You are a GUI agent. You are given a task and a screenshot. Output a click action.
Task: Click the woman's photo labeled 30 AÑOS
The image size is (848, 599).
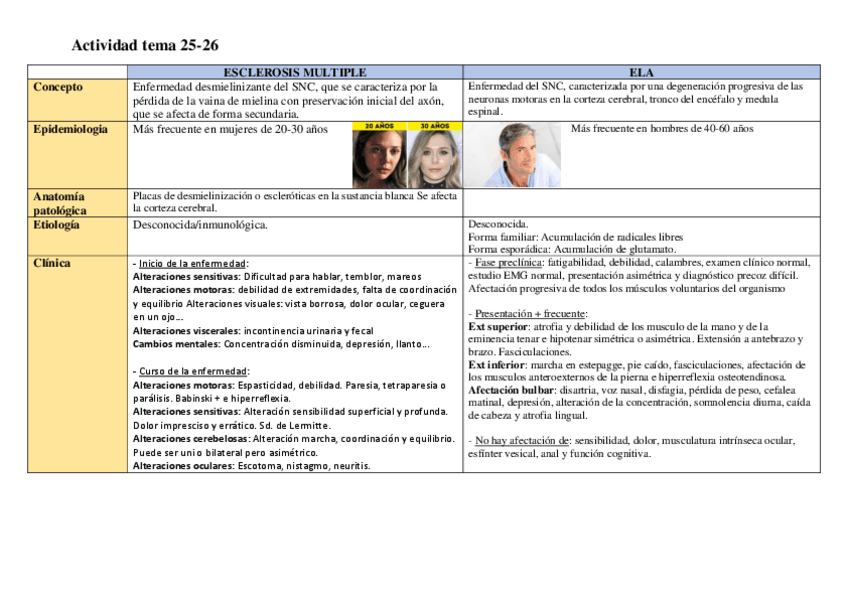click(x=433, y=156)
